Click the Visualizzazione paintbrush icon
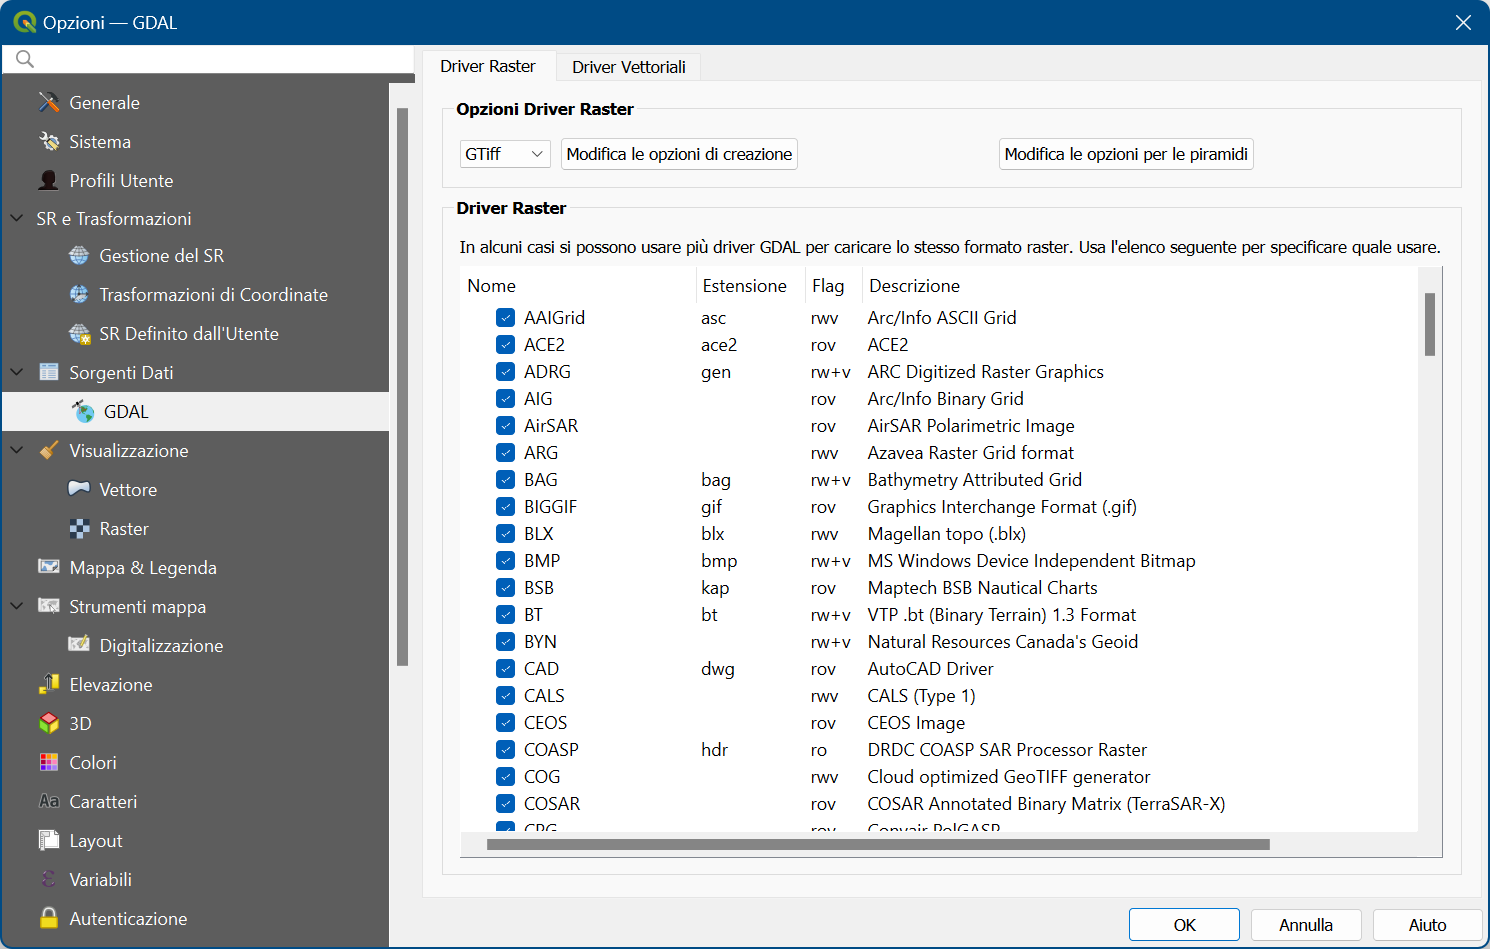This screenshot has width=1490, height=949. click(49, 450)
